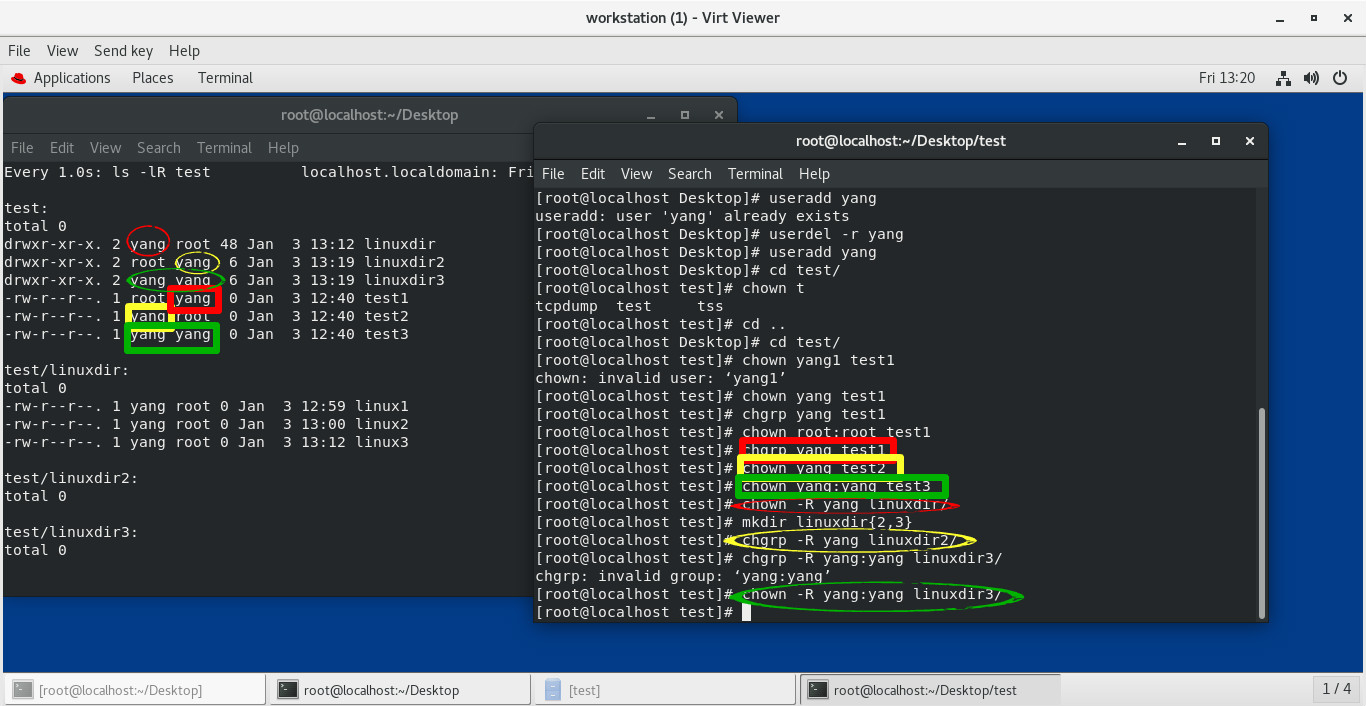The image size is (1366, 706).
Task: Maximize the back Desktop terminal window
Action: point(685,115)
